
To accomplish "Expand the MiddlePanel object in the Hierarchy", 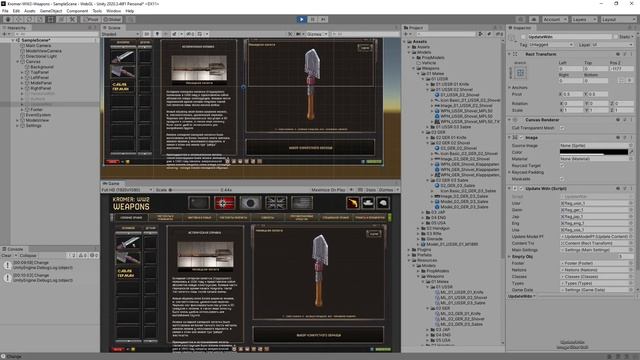I will 22,83.
